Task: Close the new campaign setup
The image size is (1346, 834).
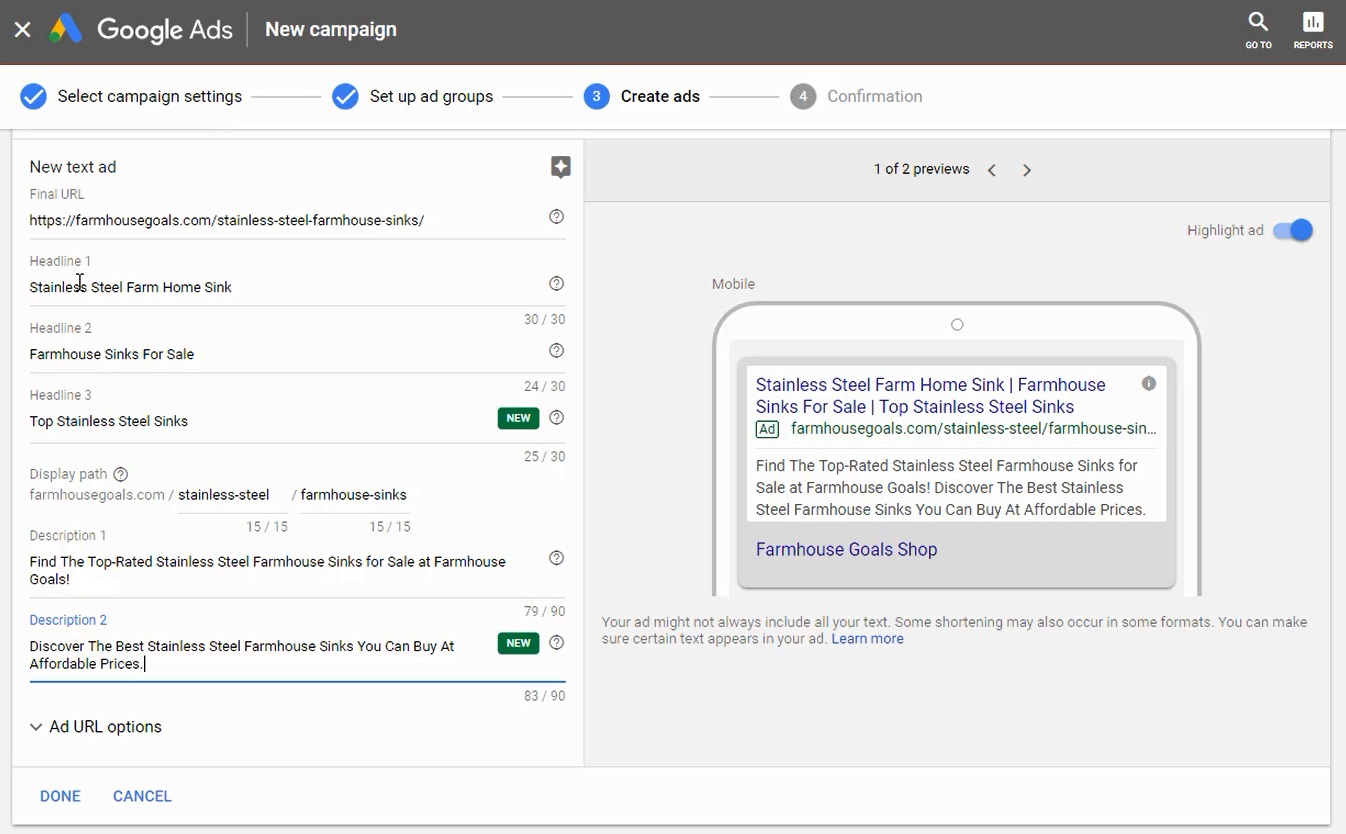Action: tap(22, 30)
